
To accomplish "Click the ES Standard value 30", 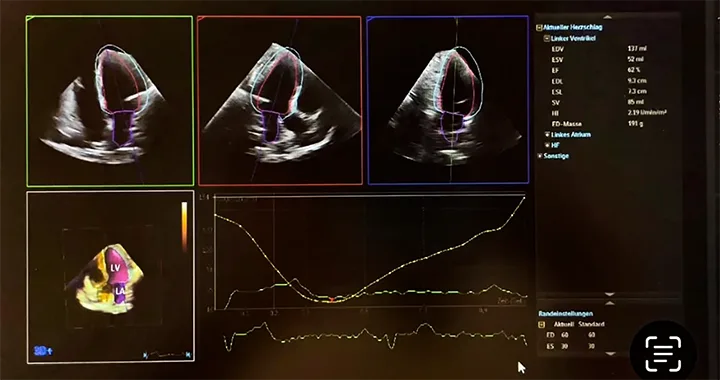I will [x=591, y=346].
